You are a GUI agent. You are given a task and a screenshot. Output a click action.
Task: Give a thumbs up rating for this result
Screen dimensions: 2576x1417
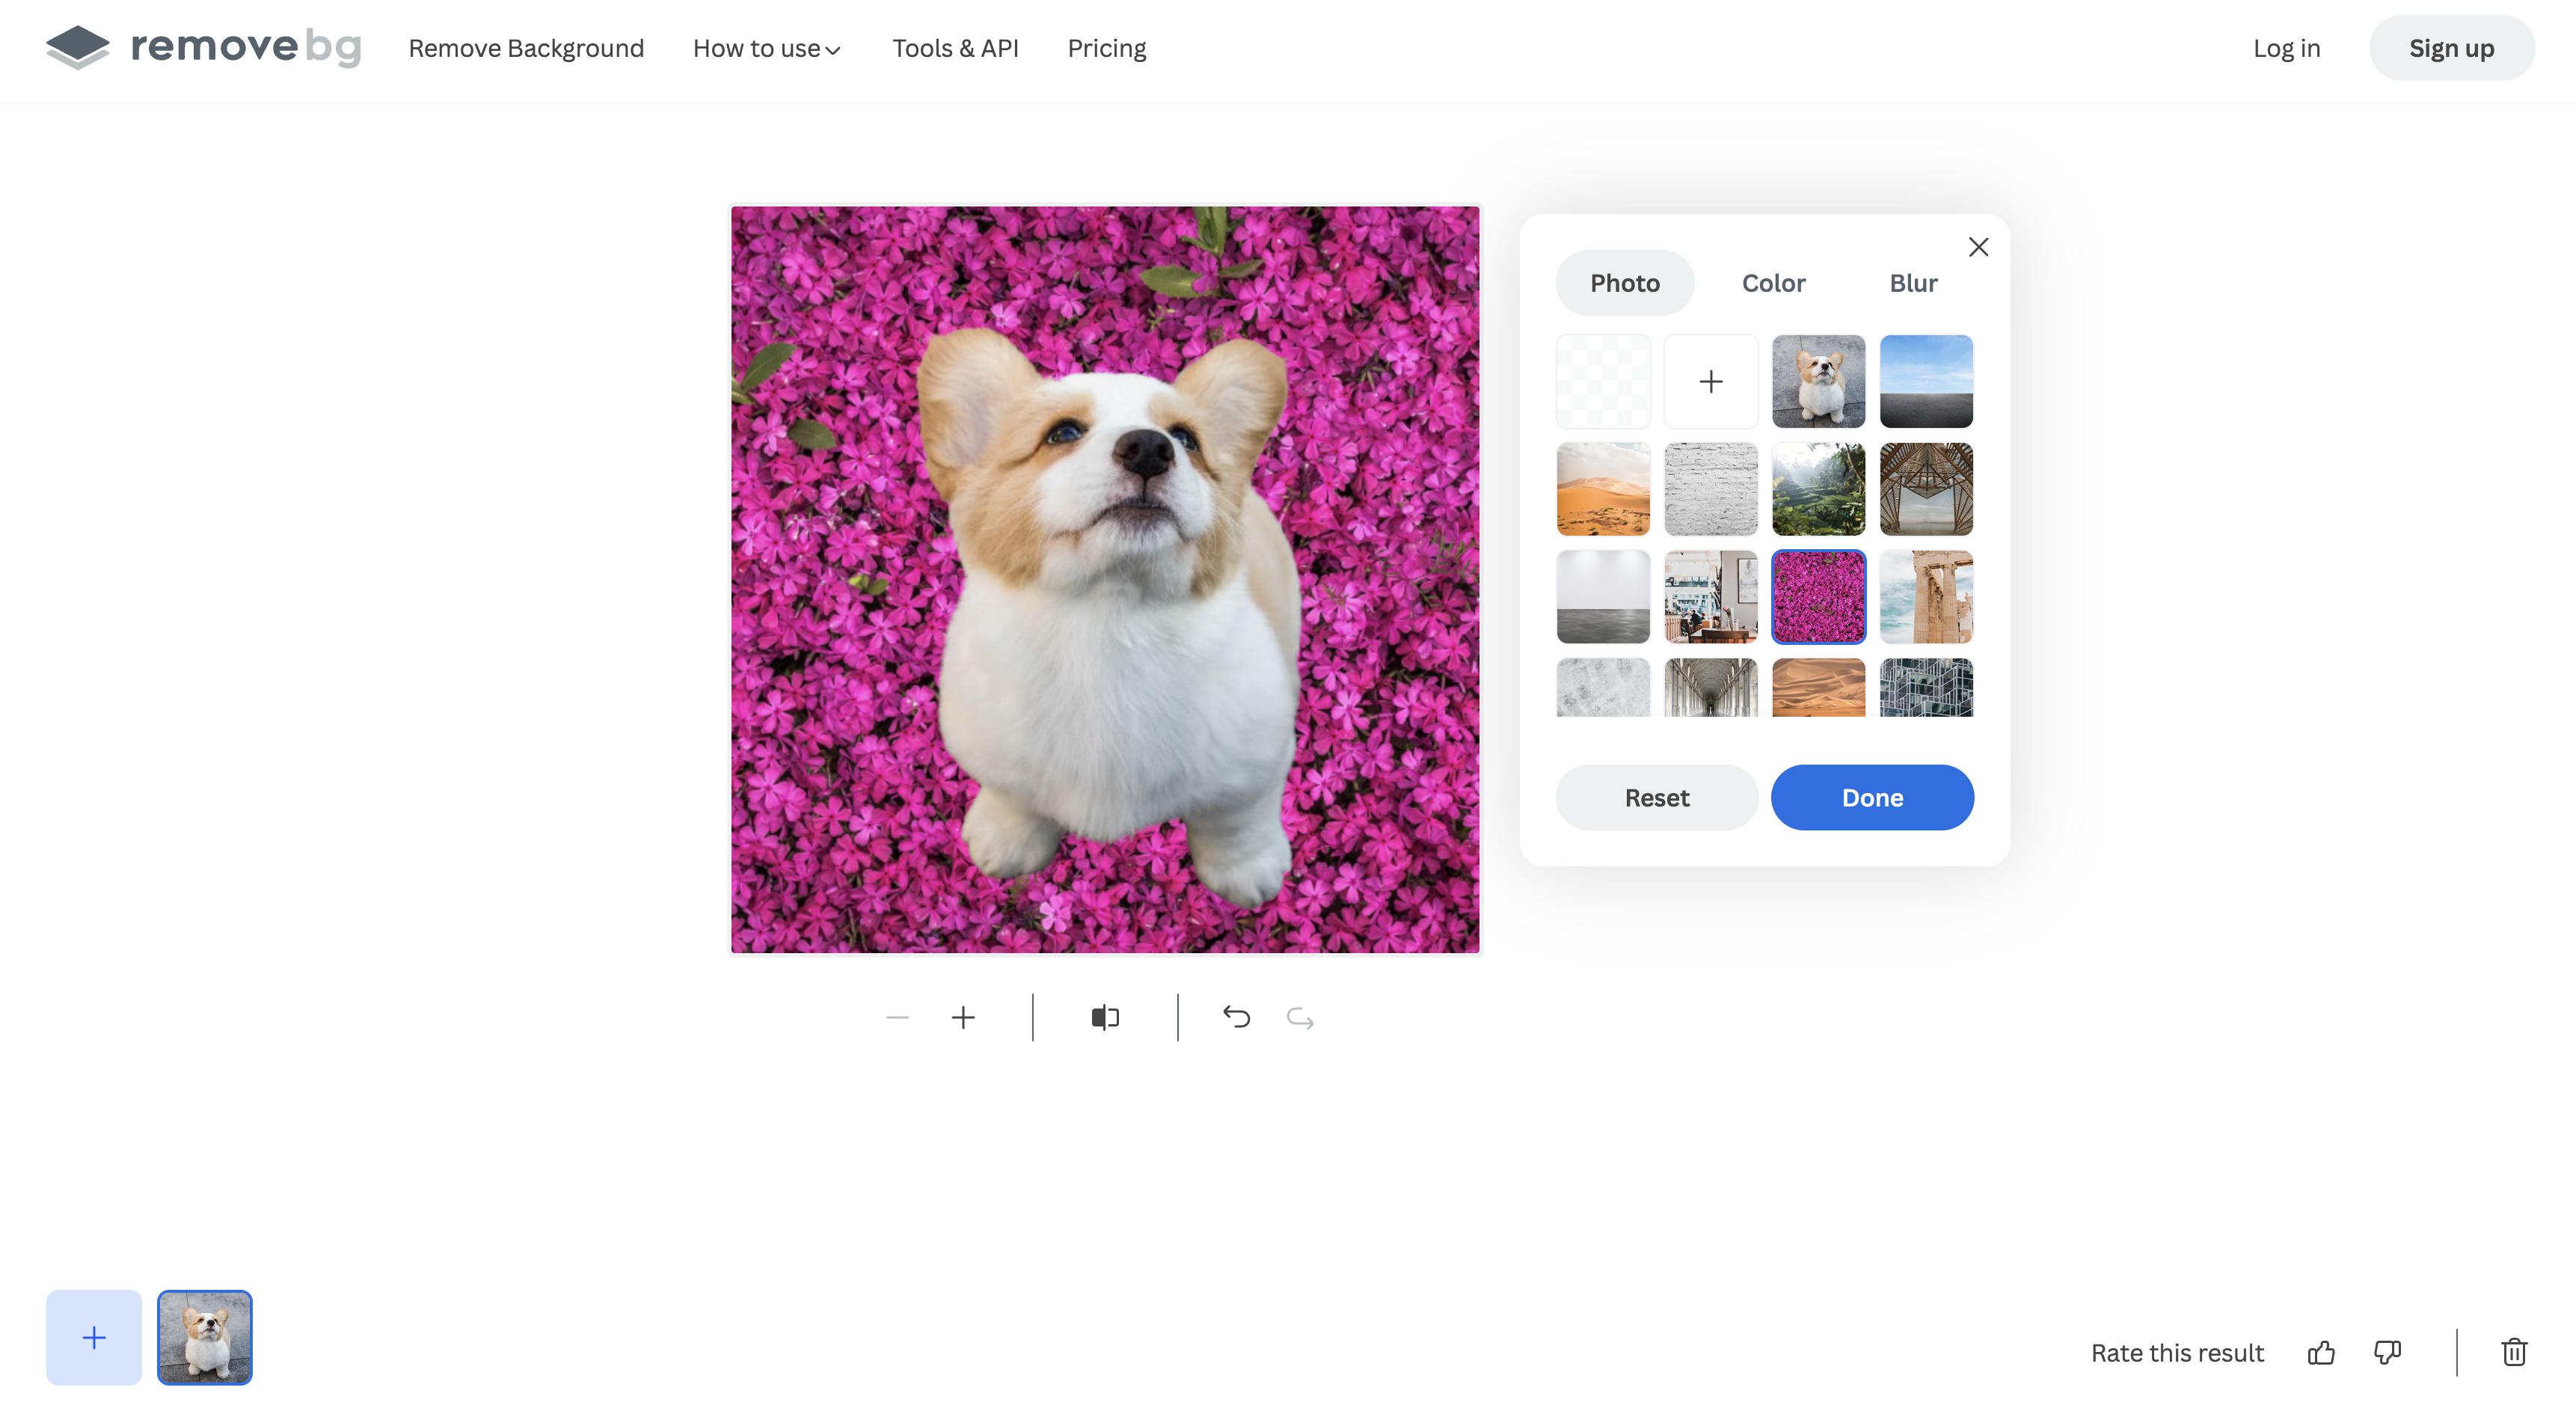pos(2321,1352)
